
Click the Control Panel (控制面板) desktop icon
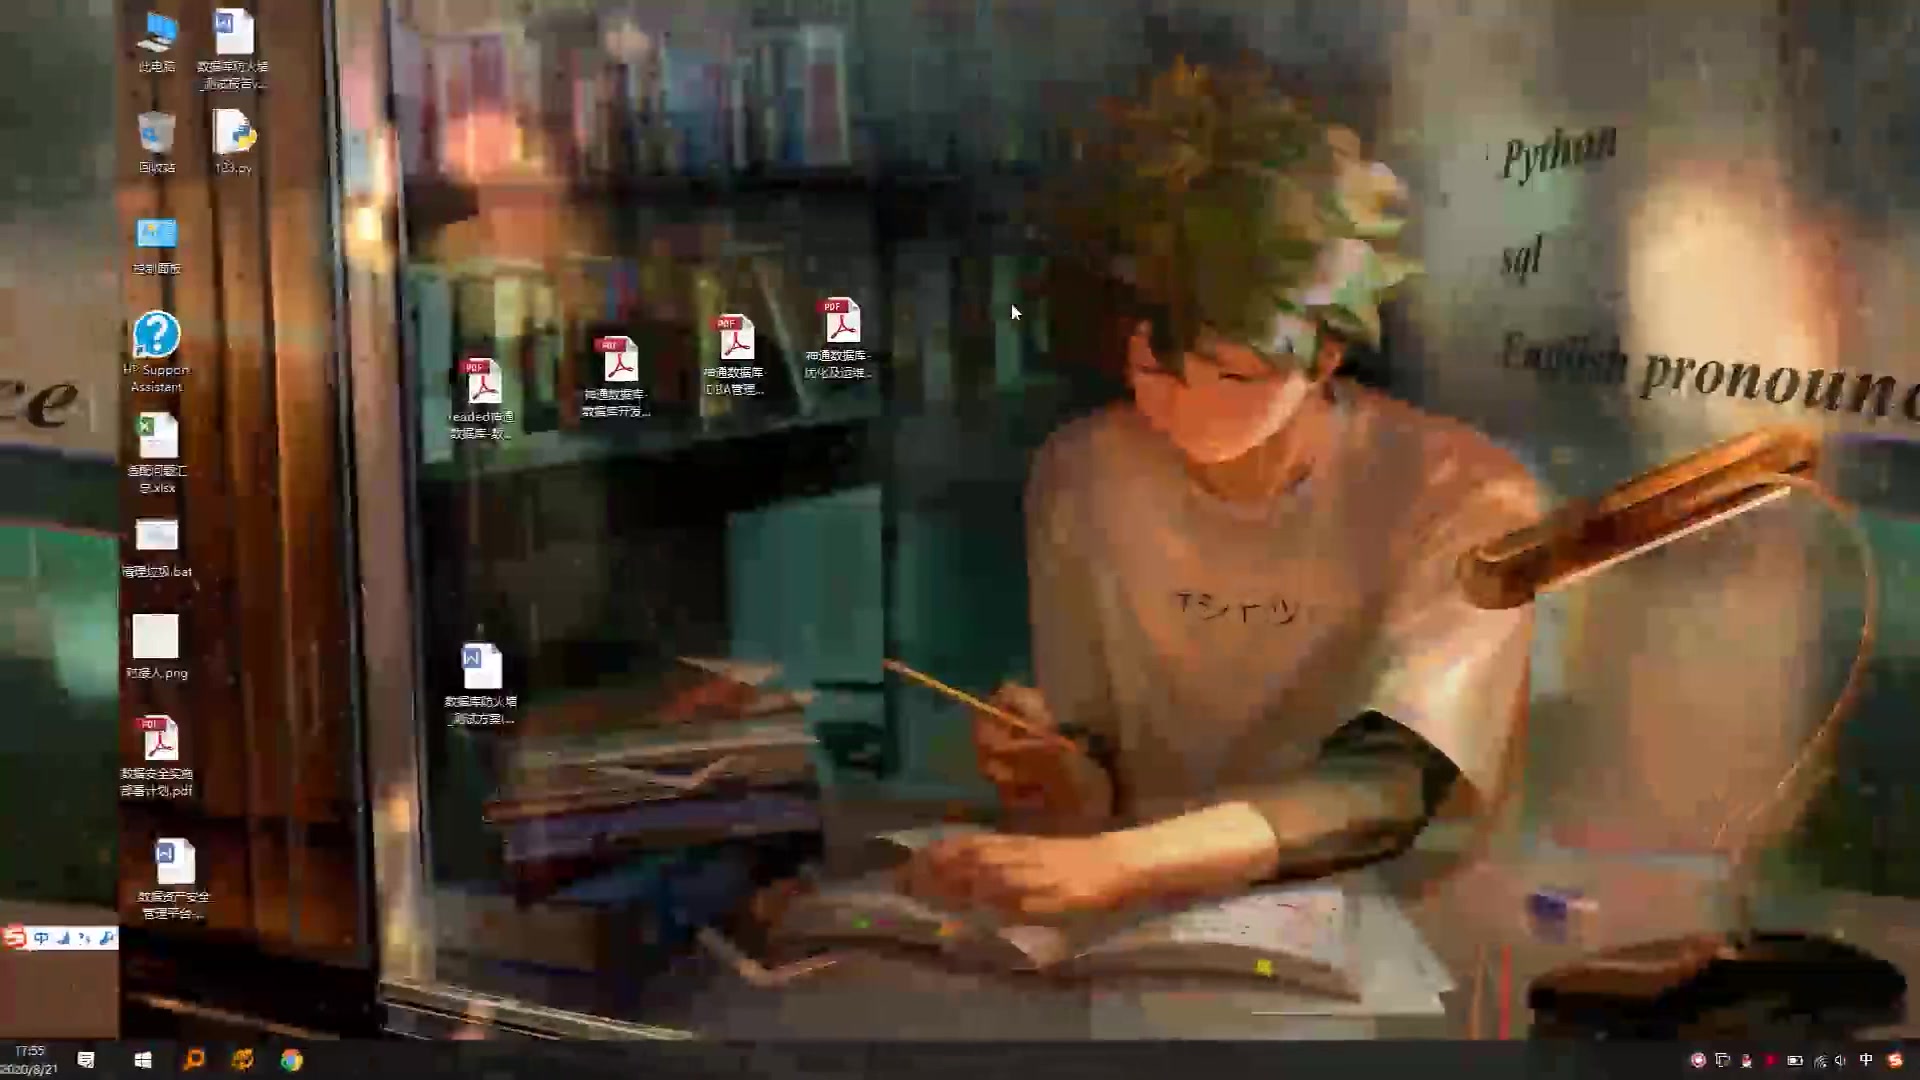point(157,237)
